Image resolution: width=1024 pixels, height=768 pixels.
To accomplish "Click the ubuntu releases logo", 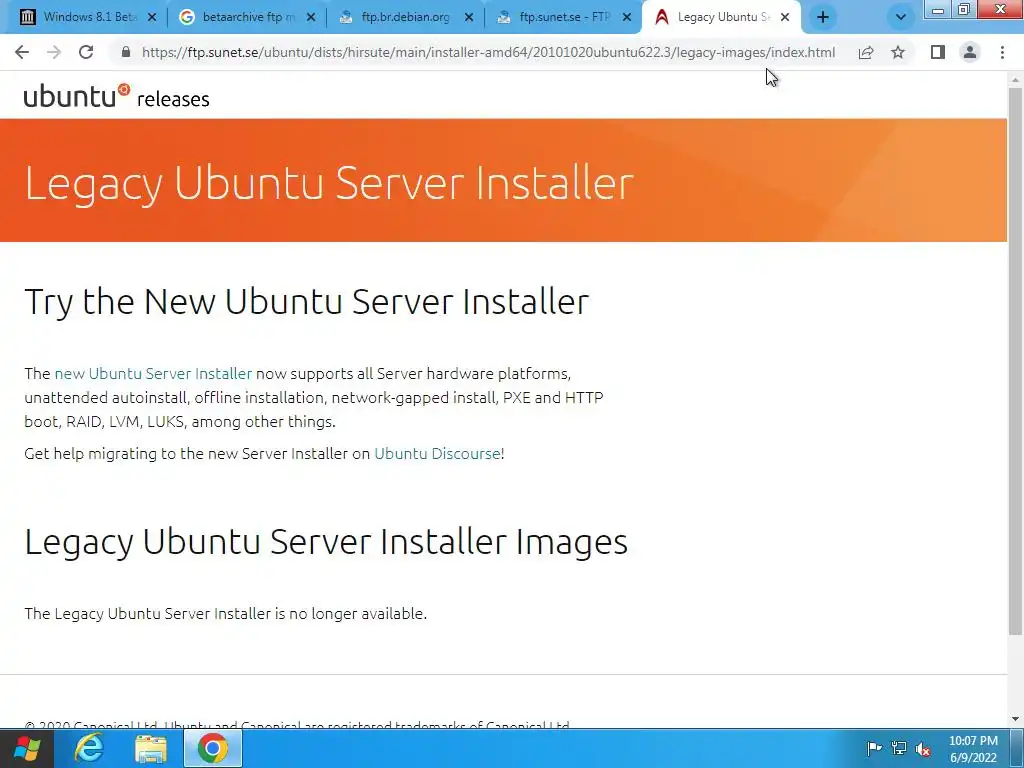I will click(116, 96).
